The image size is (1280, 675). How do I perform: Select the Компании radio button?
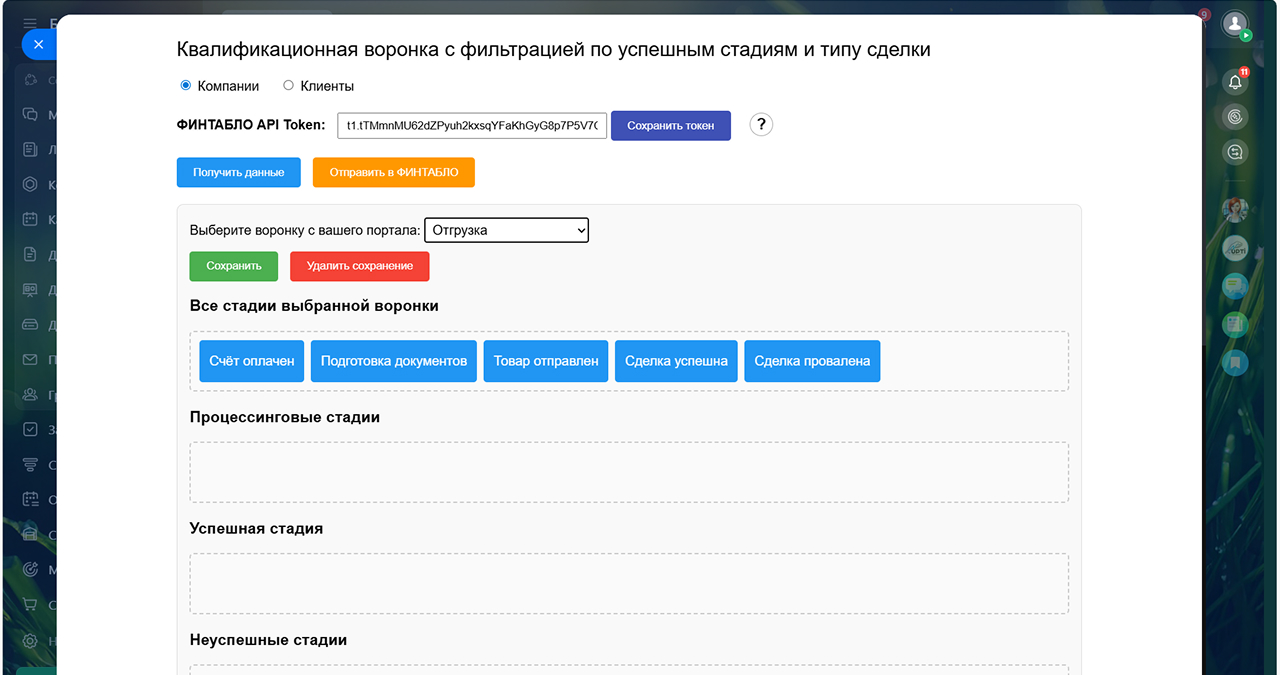point(186,86)
